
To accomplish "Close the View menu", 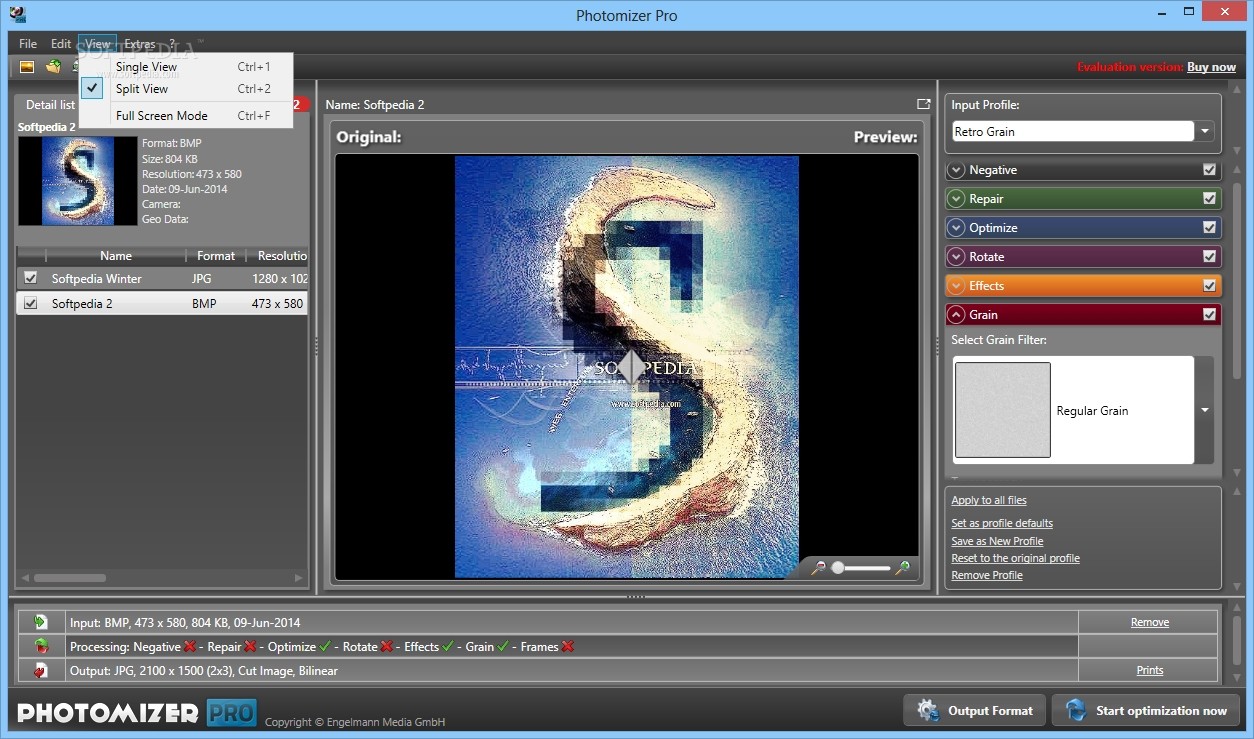I will click(x=98, y=44).
